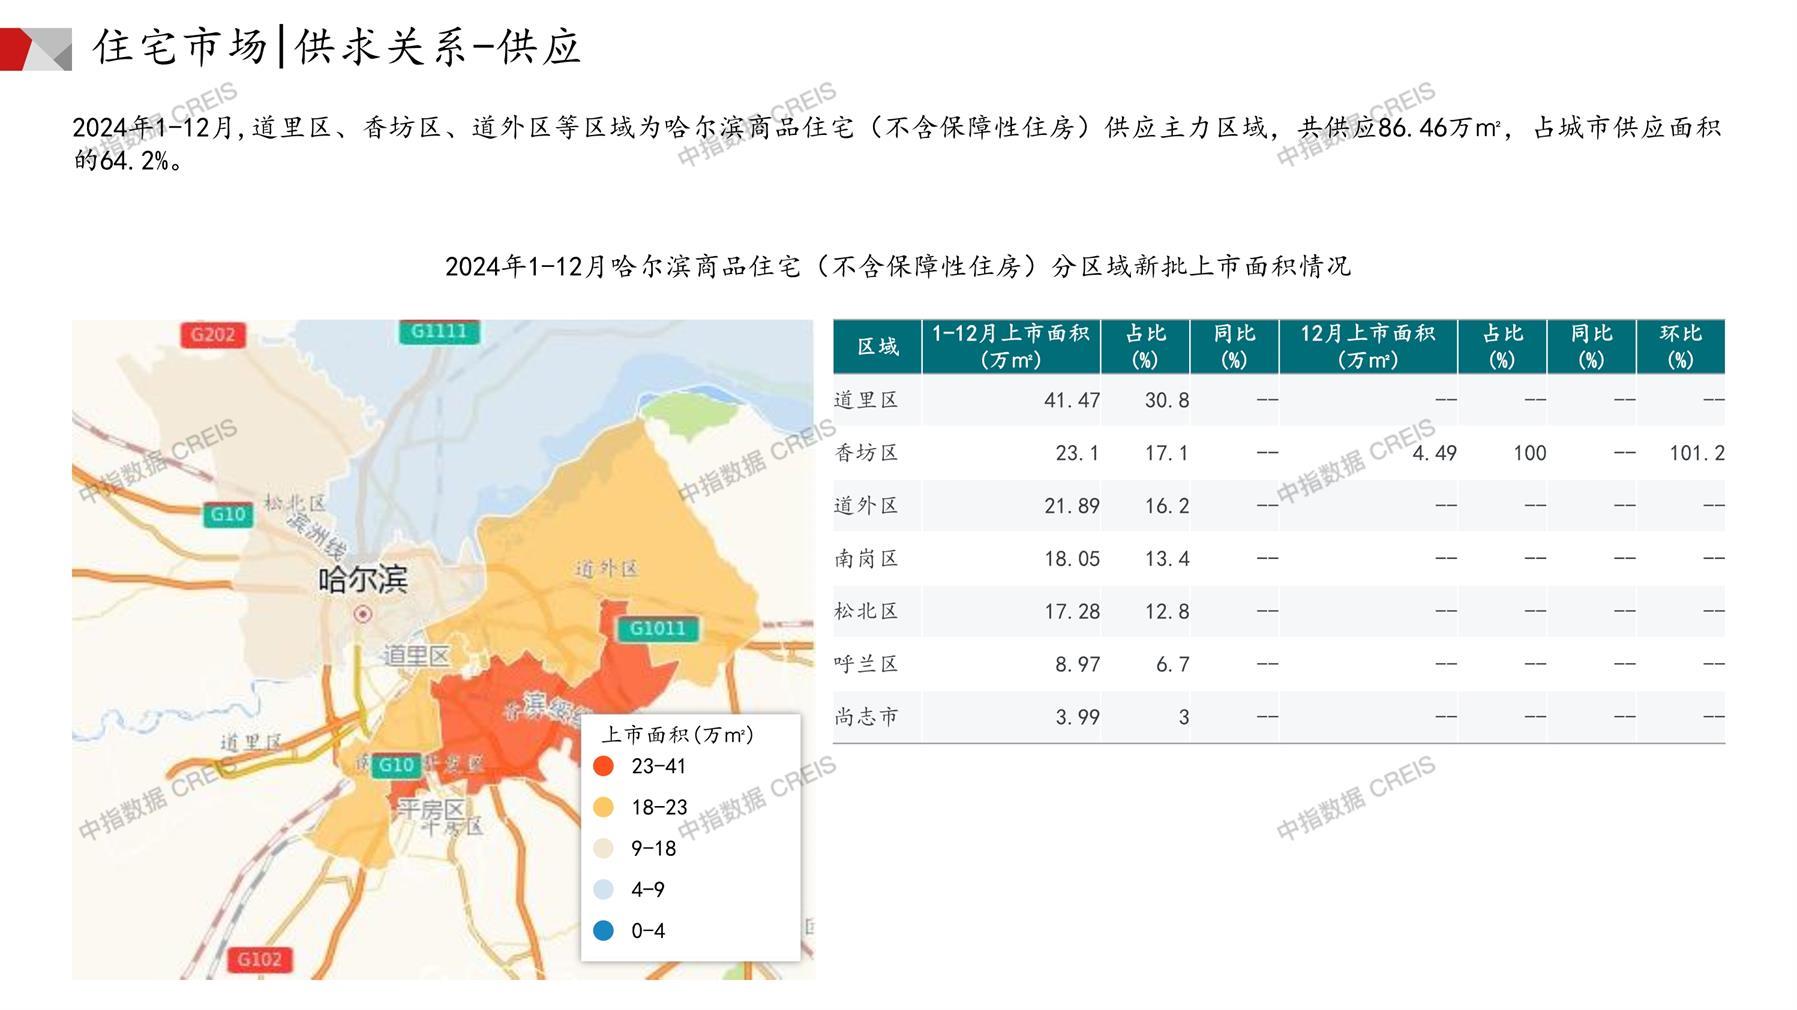The height and width of the screenshot is (1010, 1797).
Task: Click the 哈尔滨 city center marker
Action: coord(363,614)
